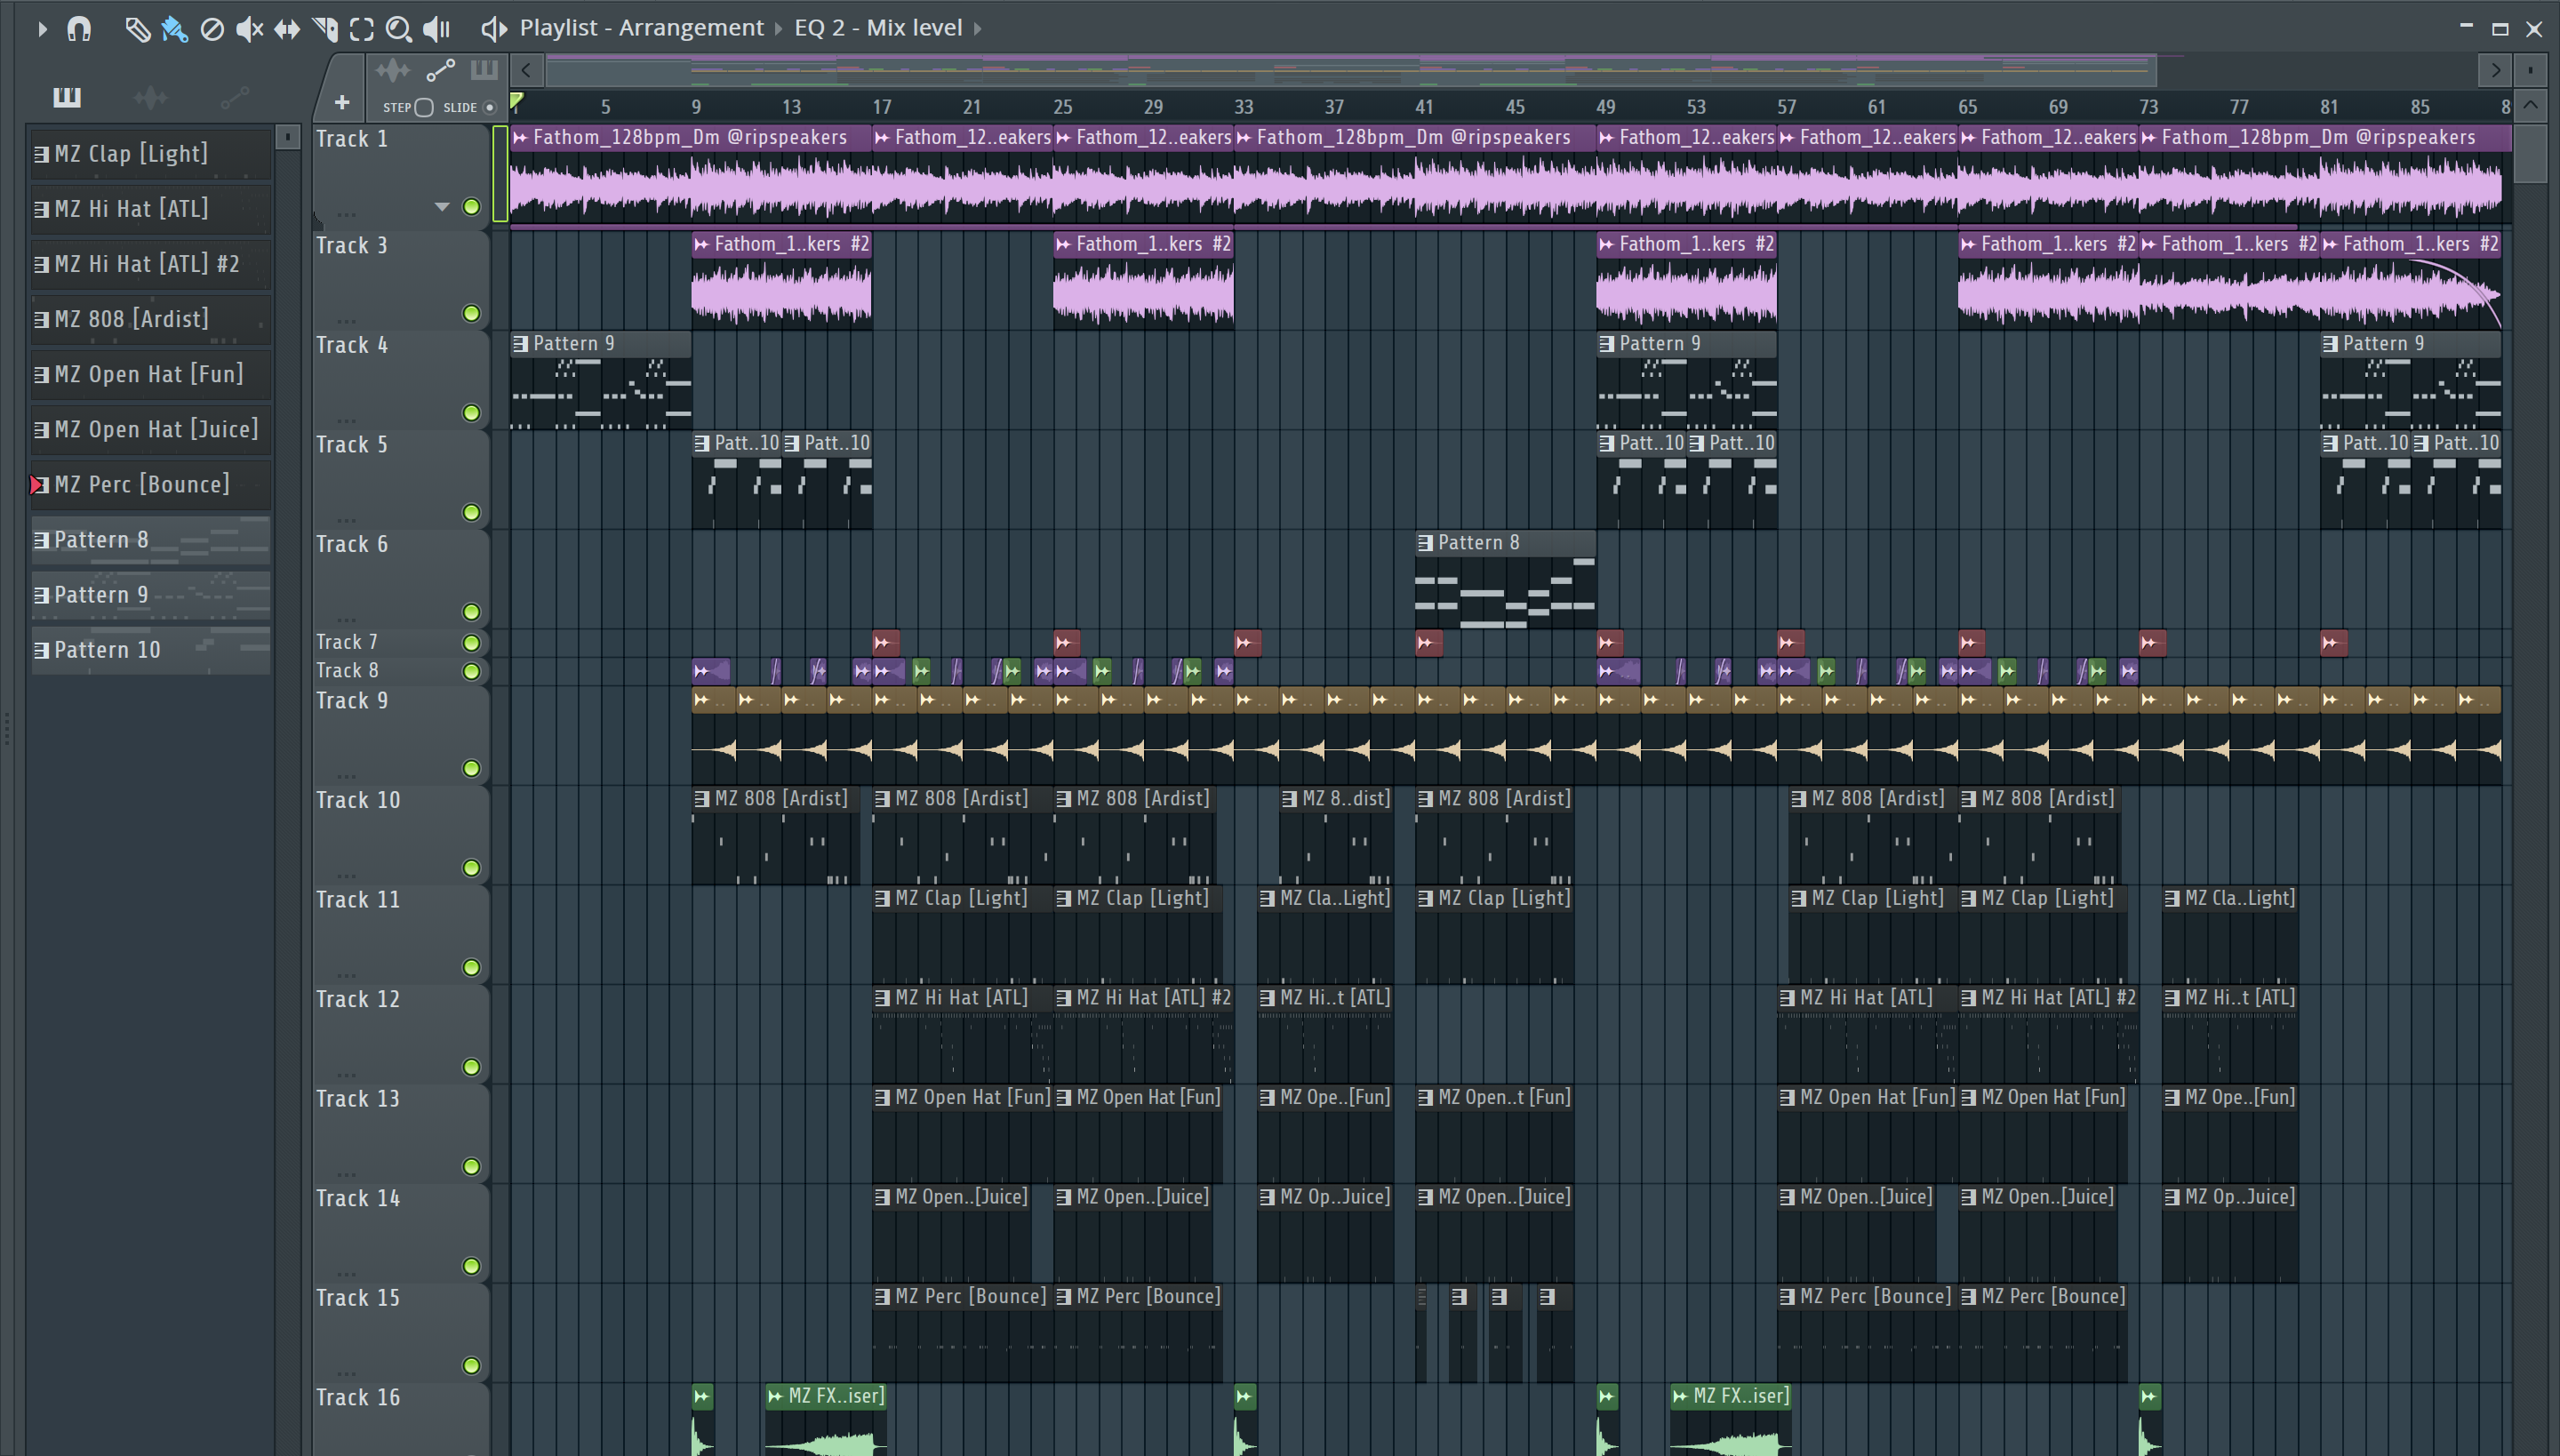Screen dimensions: 2560x1456
Task: Open Pattern 8 clip menu on Track 6
Action: 1426,542
